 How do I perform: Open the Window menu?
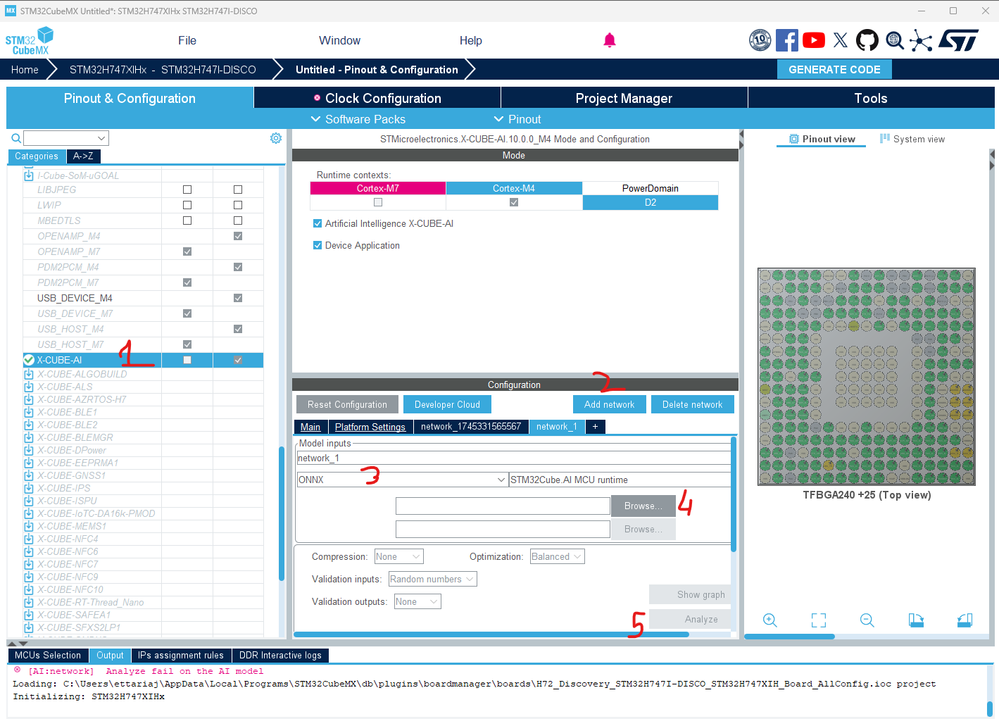(340, 40)
